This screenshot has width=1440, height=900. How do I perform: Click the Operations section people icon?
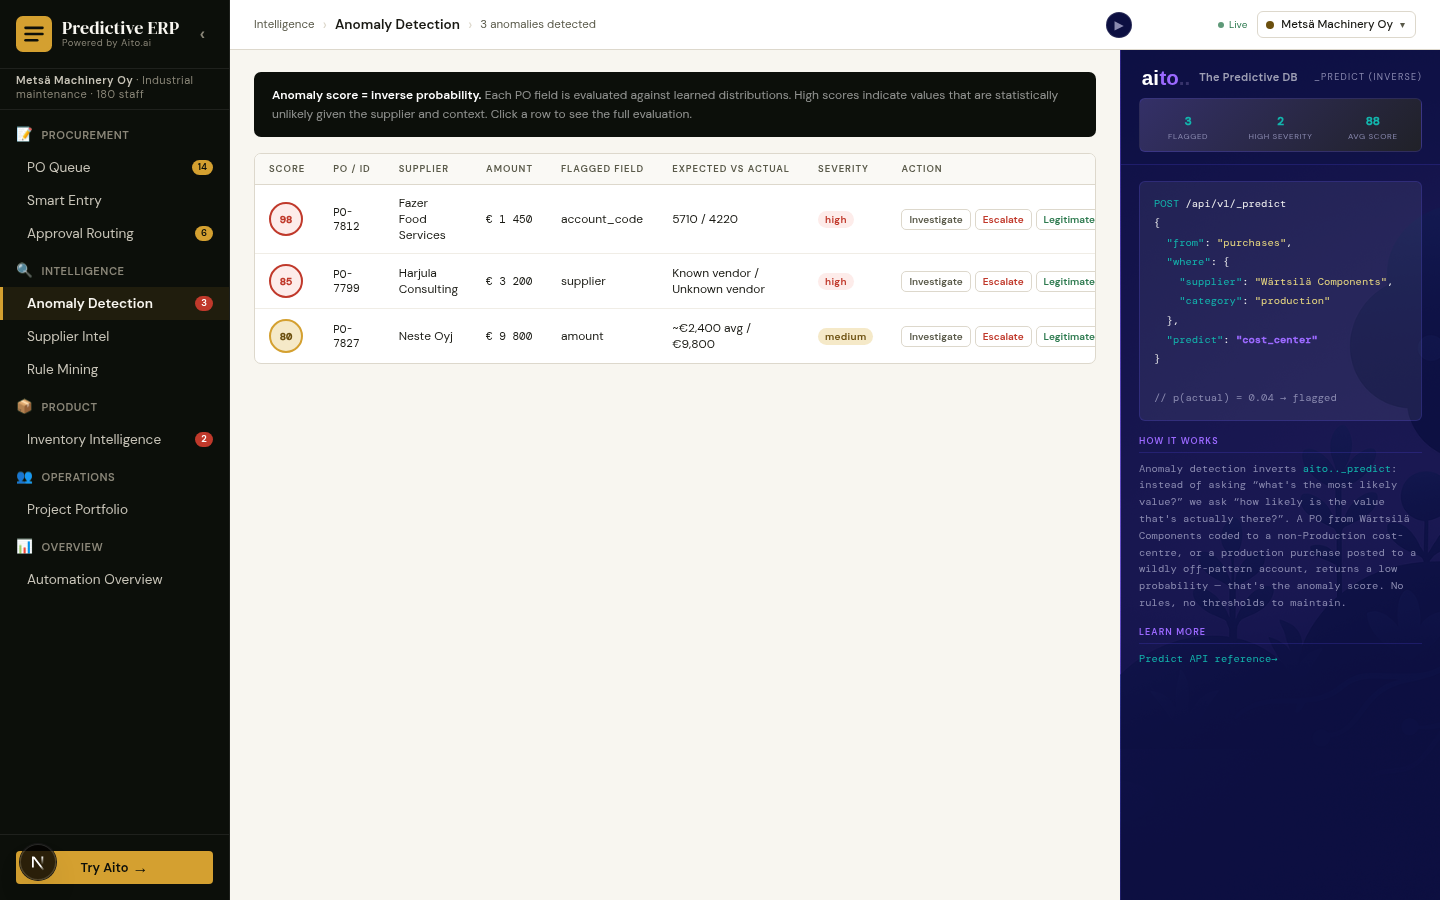(24, 476)
